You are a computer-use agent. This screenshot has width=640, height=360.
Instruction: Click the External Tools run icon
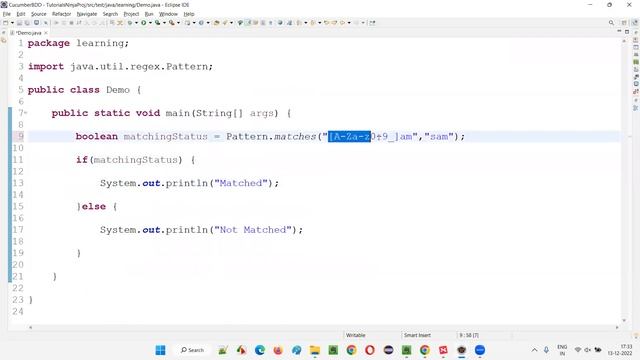coord(172,23)
